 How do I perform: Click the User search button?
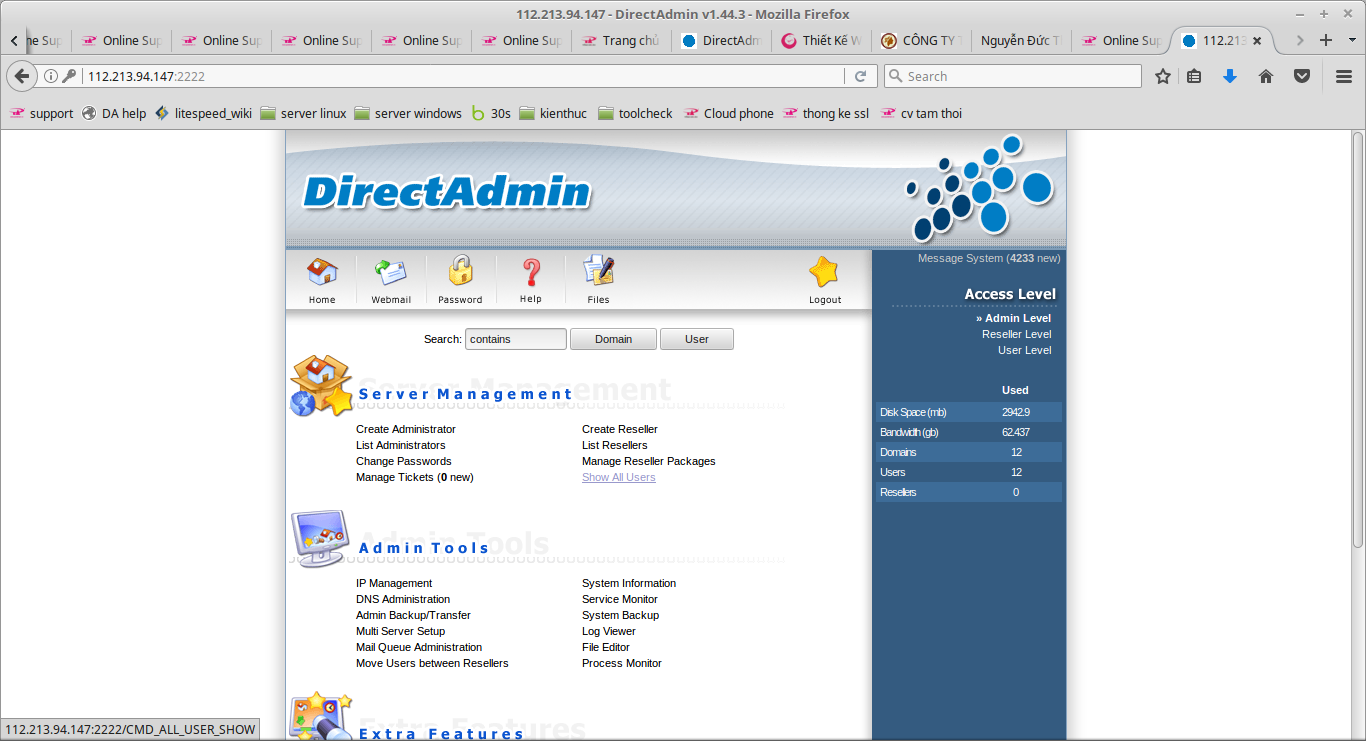(x=697, y=339)
